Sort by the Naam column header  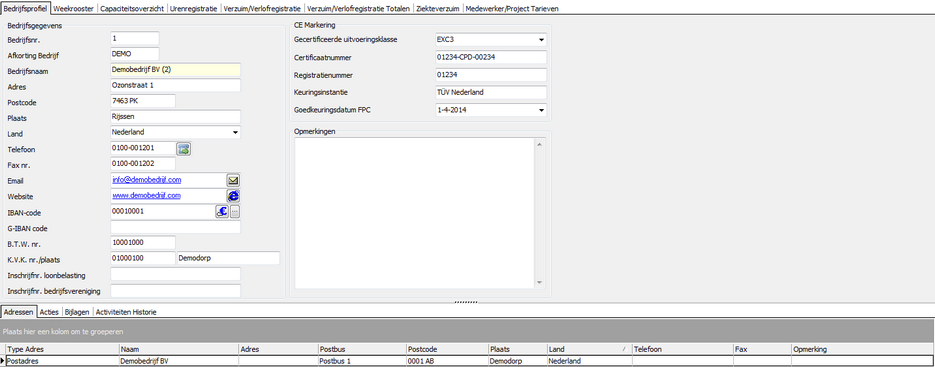pyautogui.click(x=179, y=349)
